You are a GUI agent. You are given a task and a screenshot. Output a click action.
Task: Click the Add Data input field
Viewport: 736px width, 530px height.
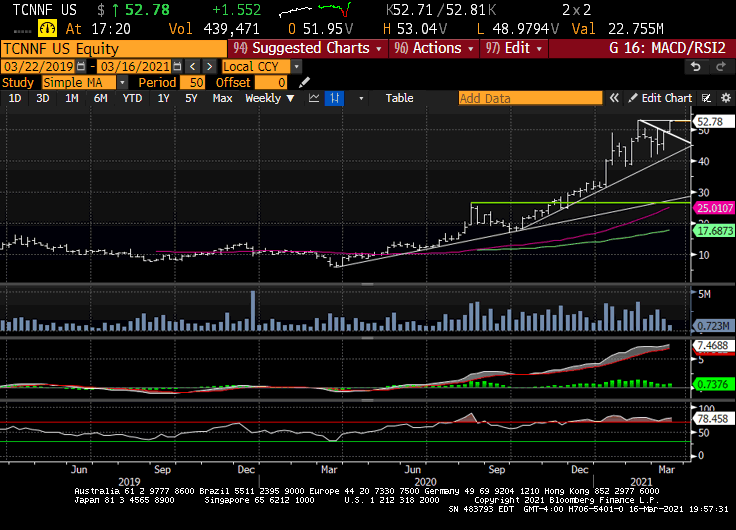coord(530,98)
